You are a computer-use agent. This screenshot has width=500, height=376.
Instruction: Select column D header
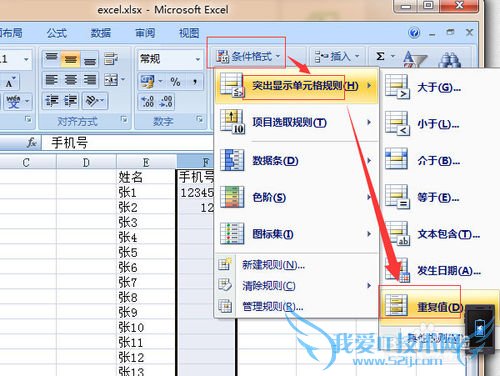(86, 163)
